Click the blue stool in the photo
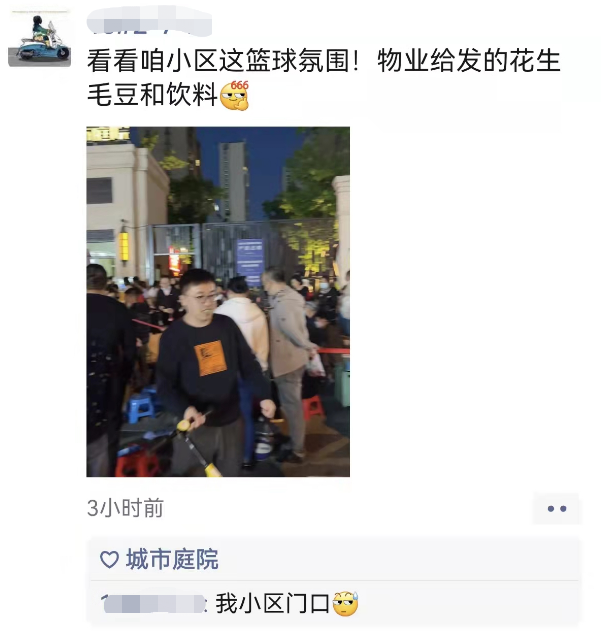 [x=142, y=405]
